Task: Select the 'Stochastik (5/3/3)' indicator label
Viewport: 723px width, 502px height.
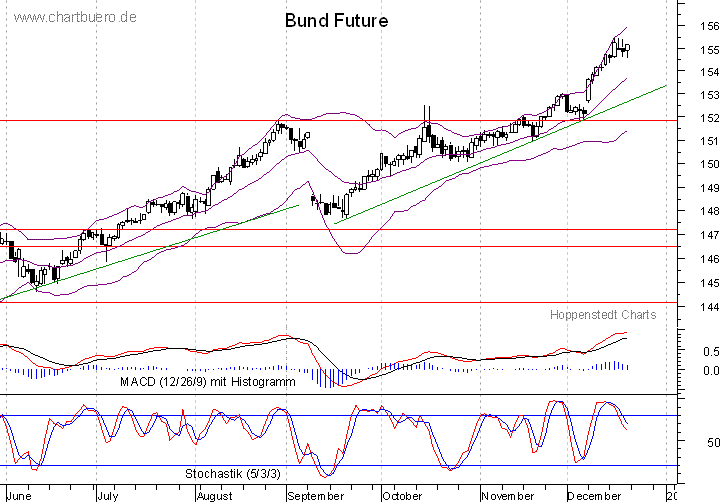Action: (x=233, y=473)
